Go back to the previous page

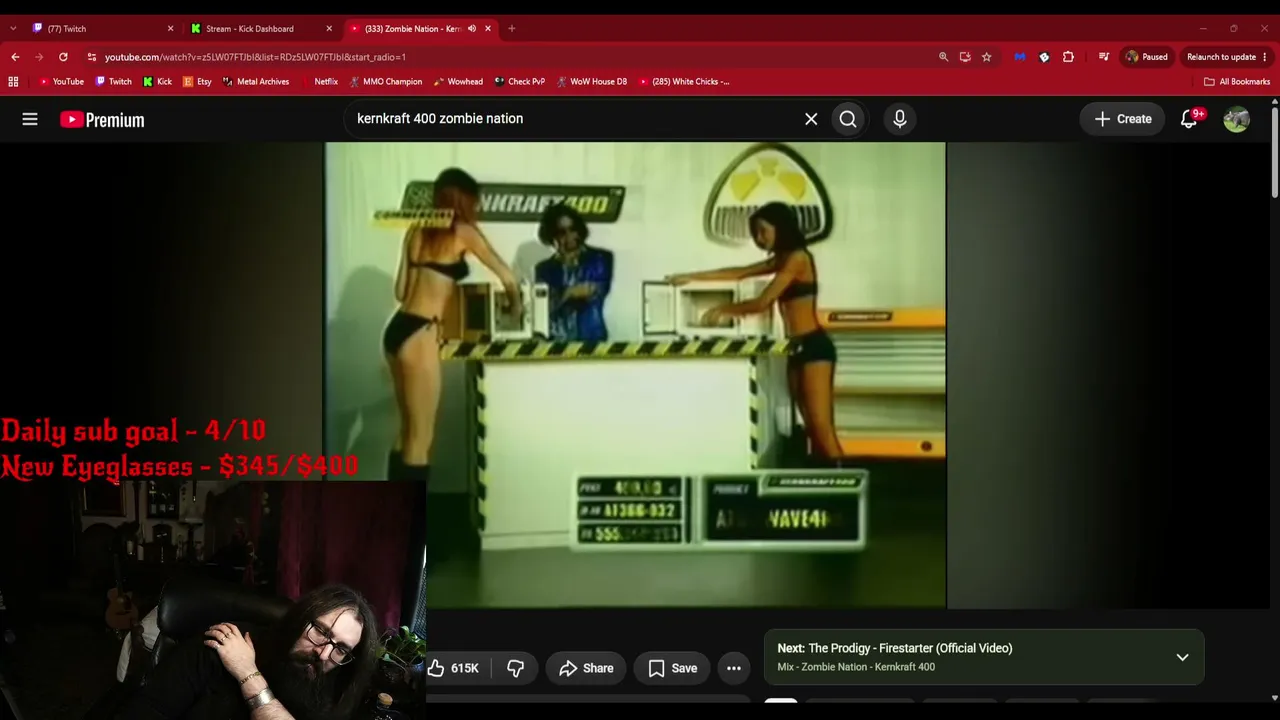tap(15, 57)
